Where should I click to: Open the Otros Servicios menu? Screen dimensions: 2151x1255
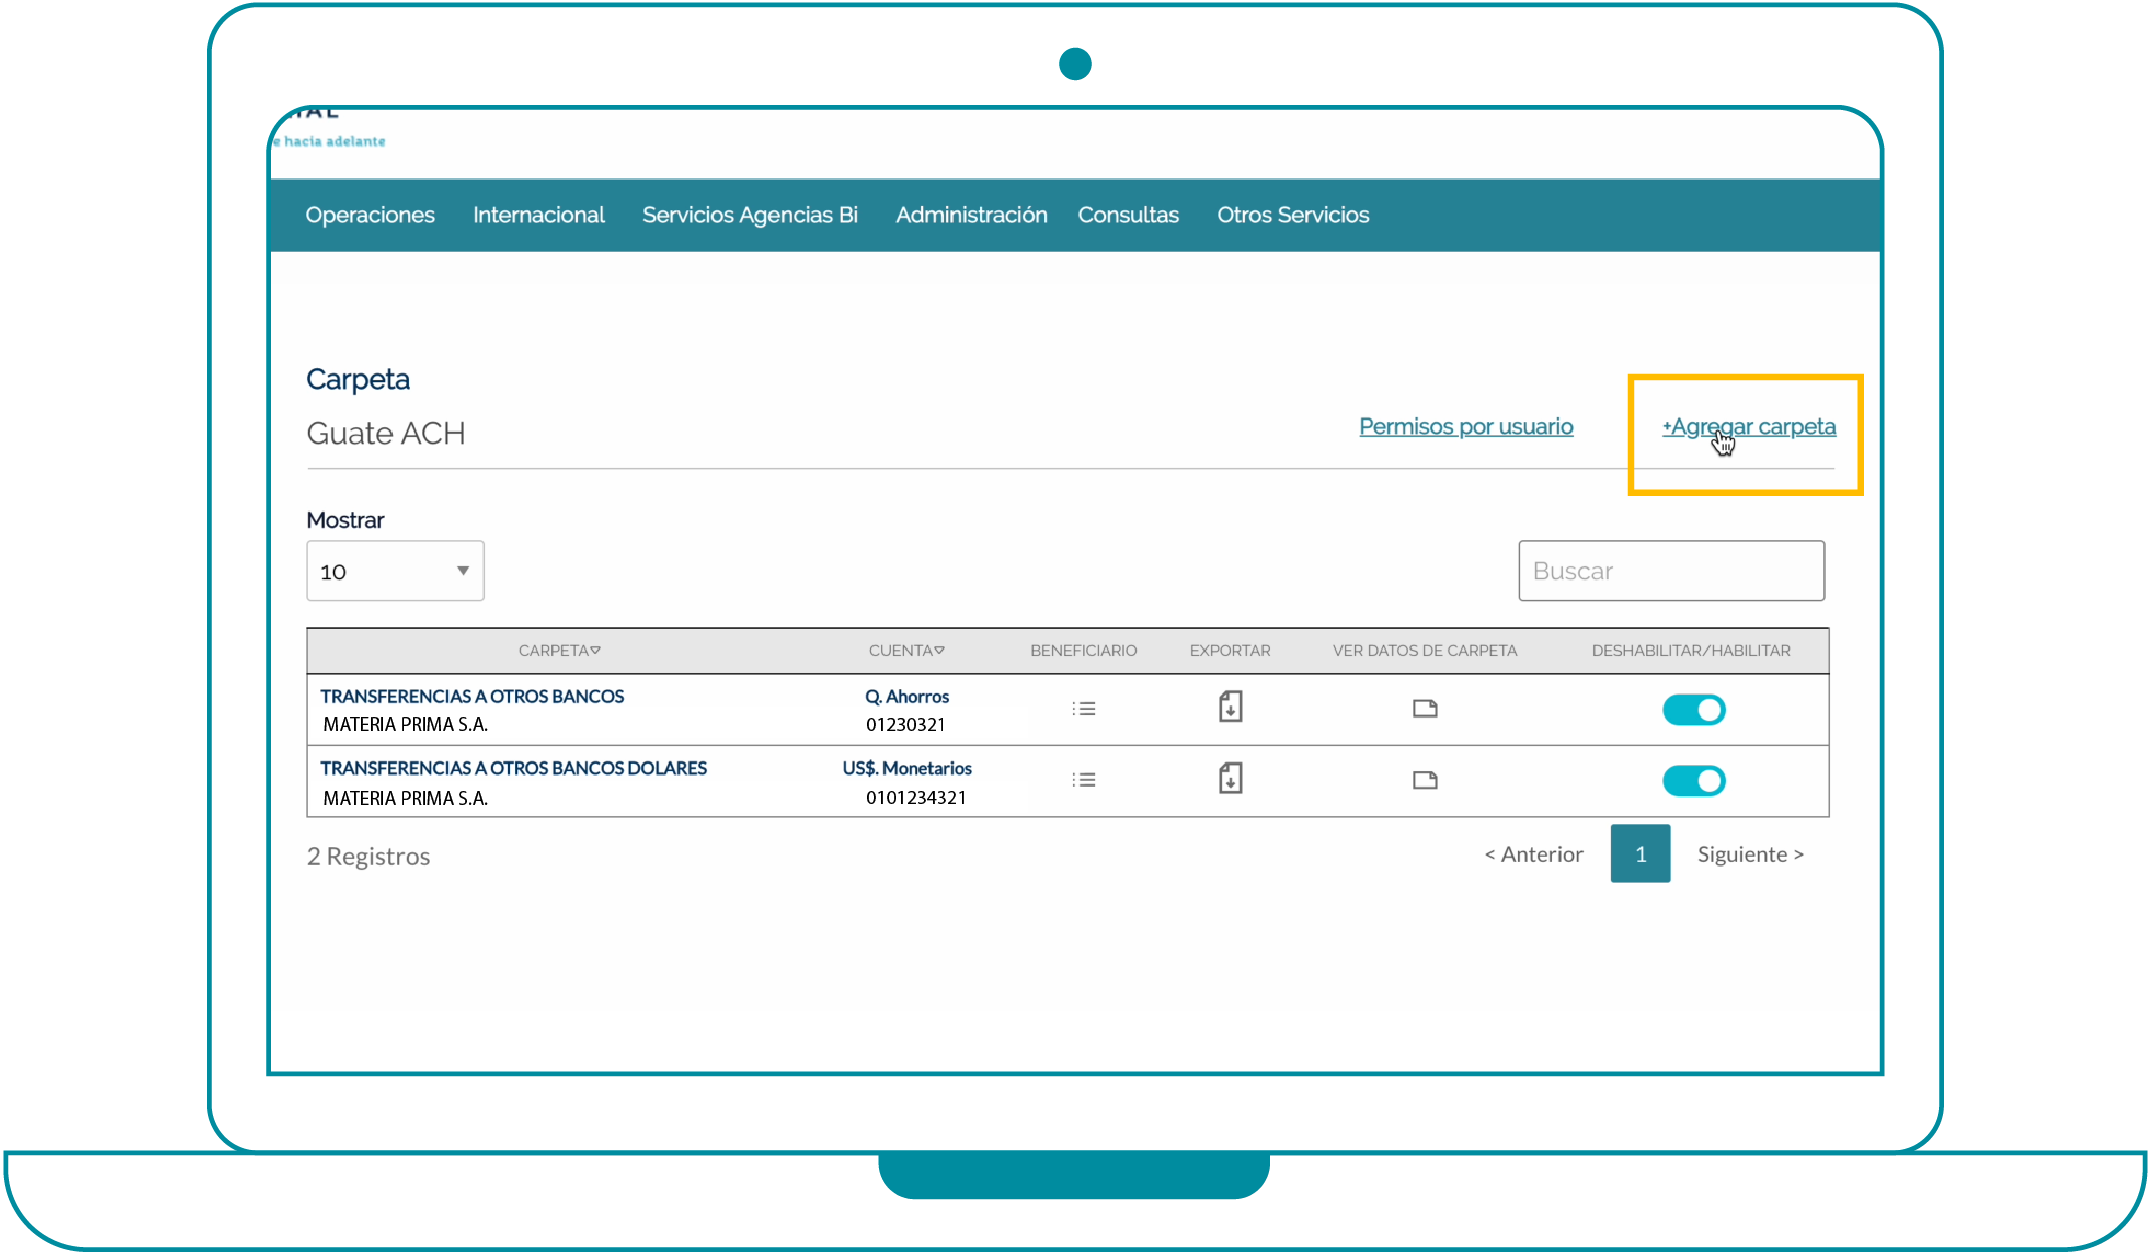(1293, 215)
